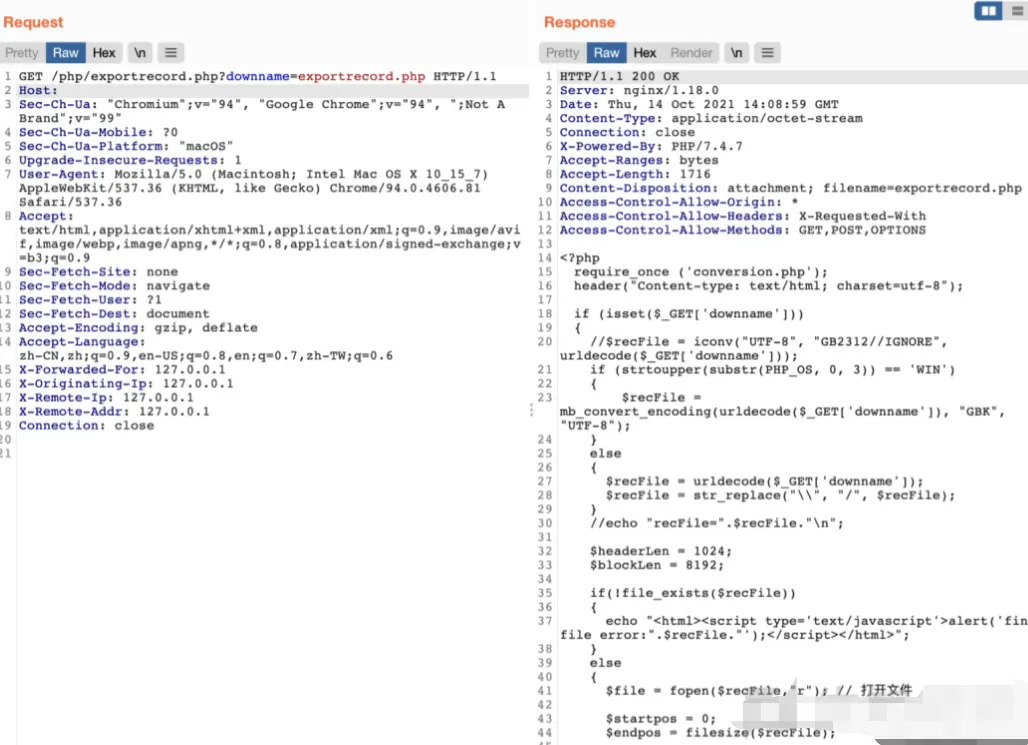The width and height of the screenshot is (1028, 745).
Task: Open Hex tab in Response panel
Action: (644, 52)
